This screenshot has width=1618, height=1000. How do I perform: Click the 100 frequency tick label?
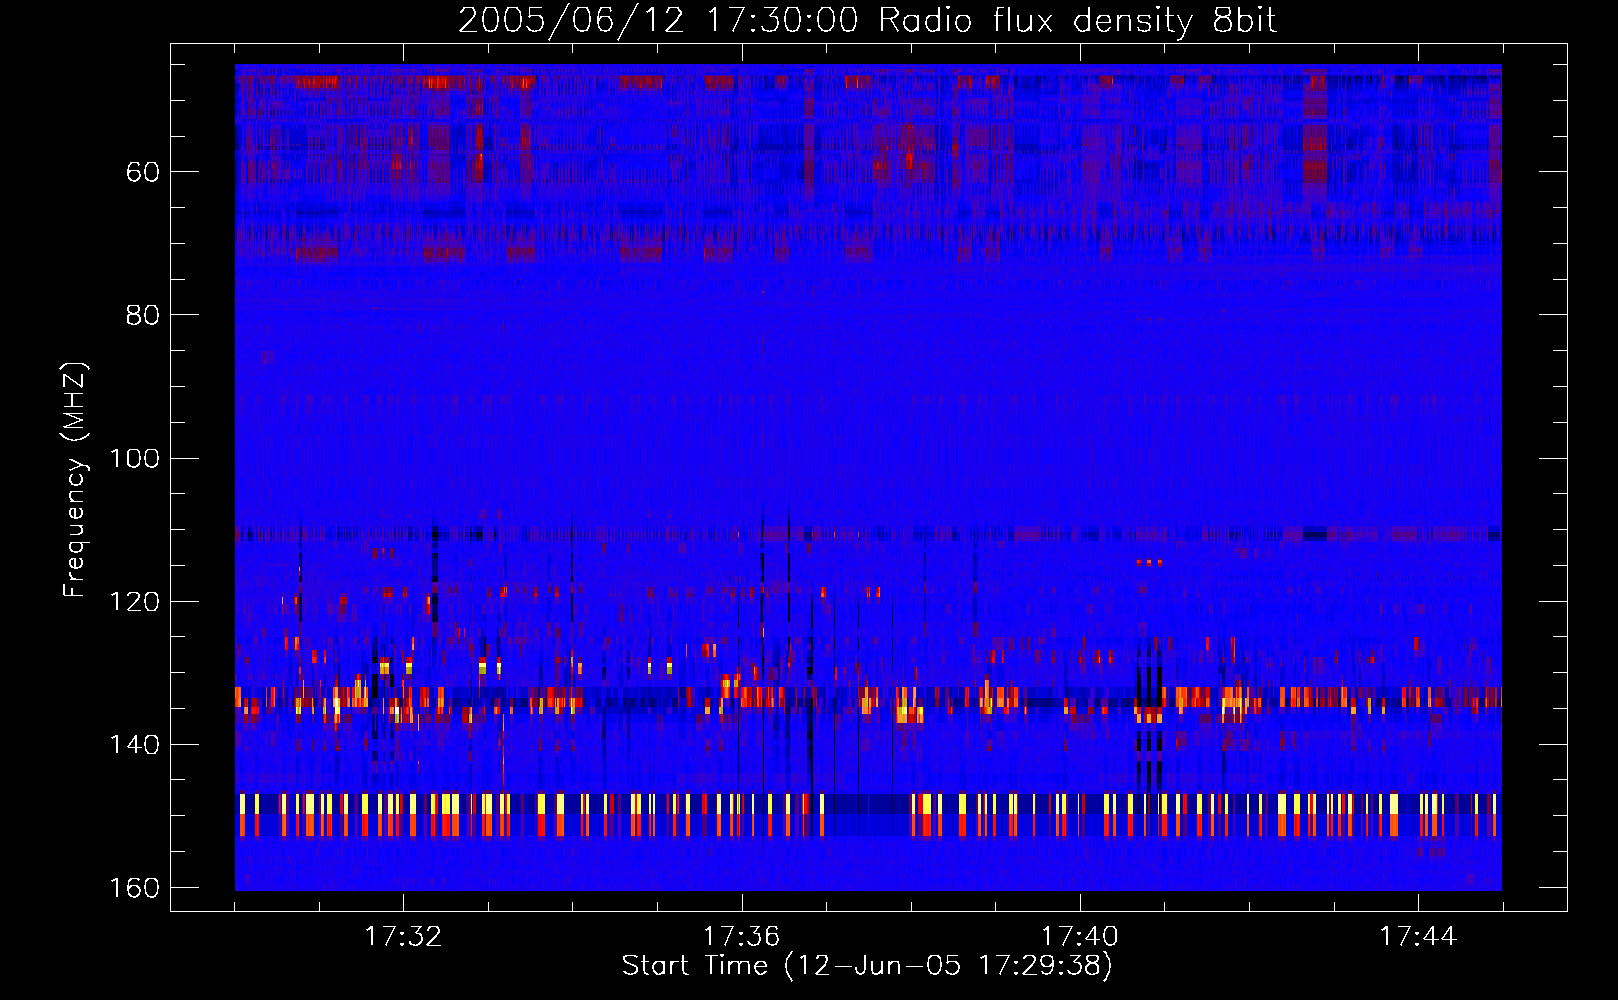[135, 458]
